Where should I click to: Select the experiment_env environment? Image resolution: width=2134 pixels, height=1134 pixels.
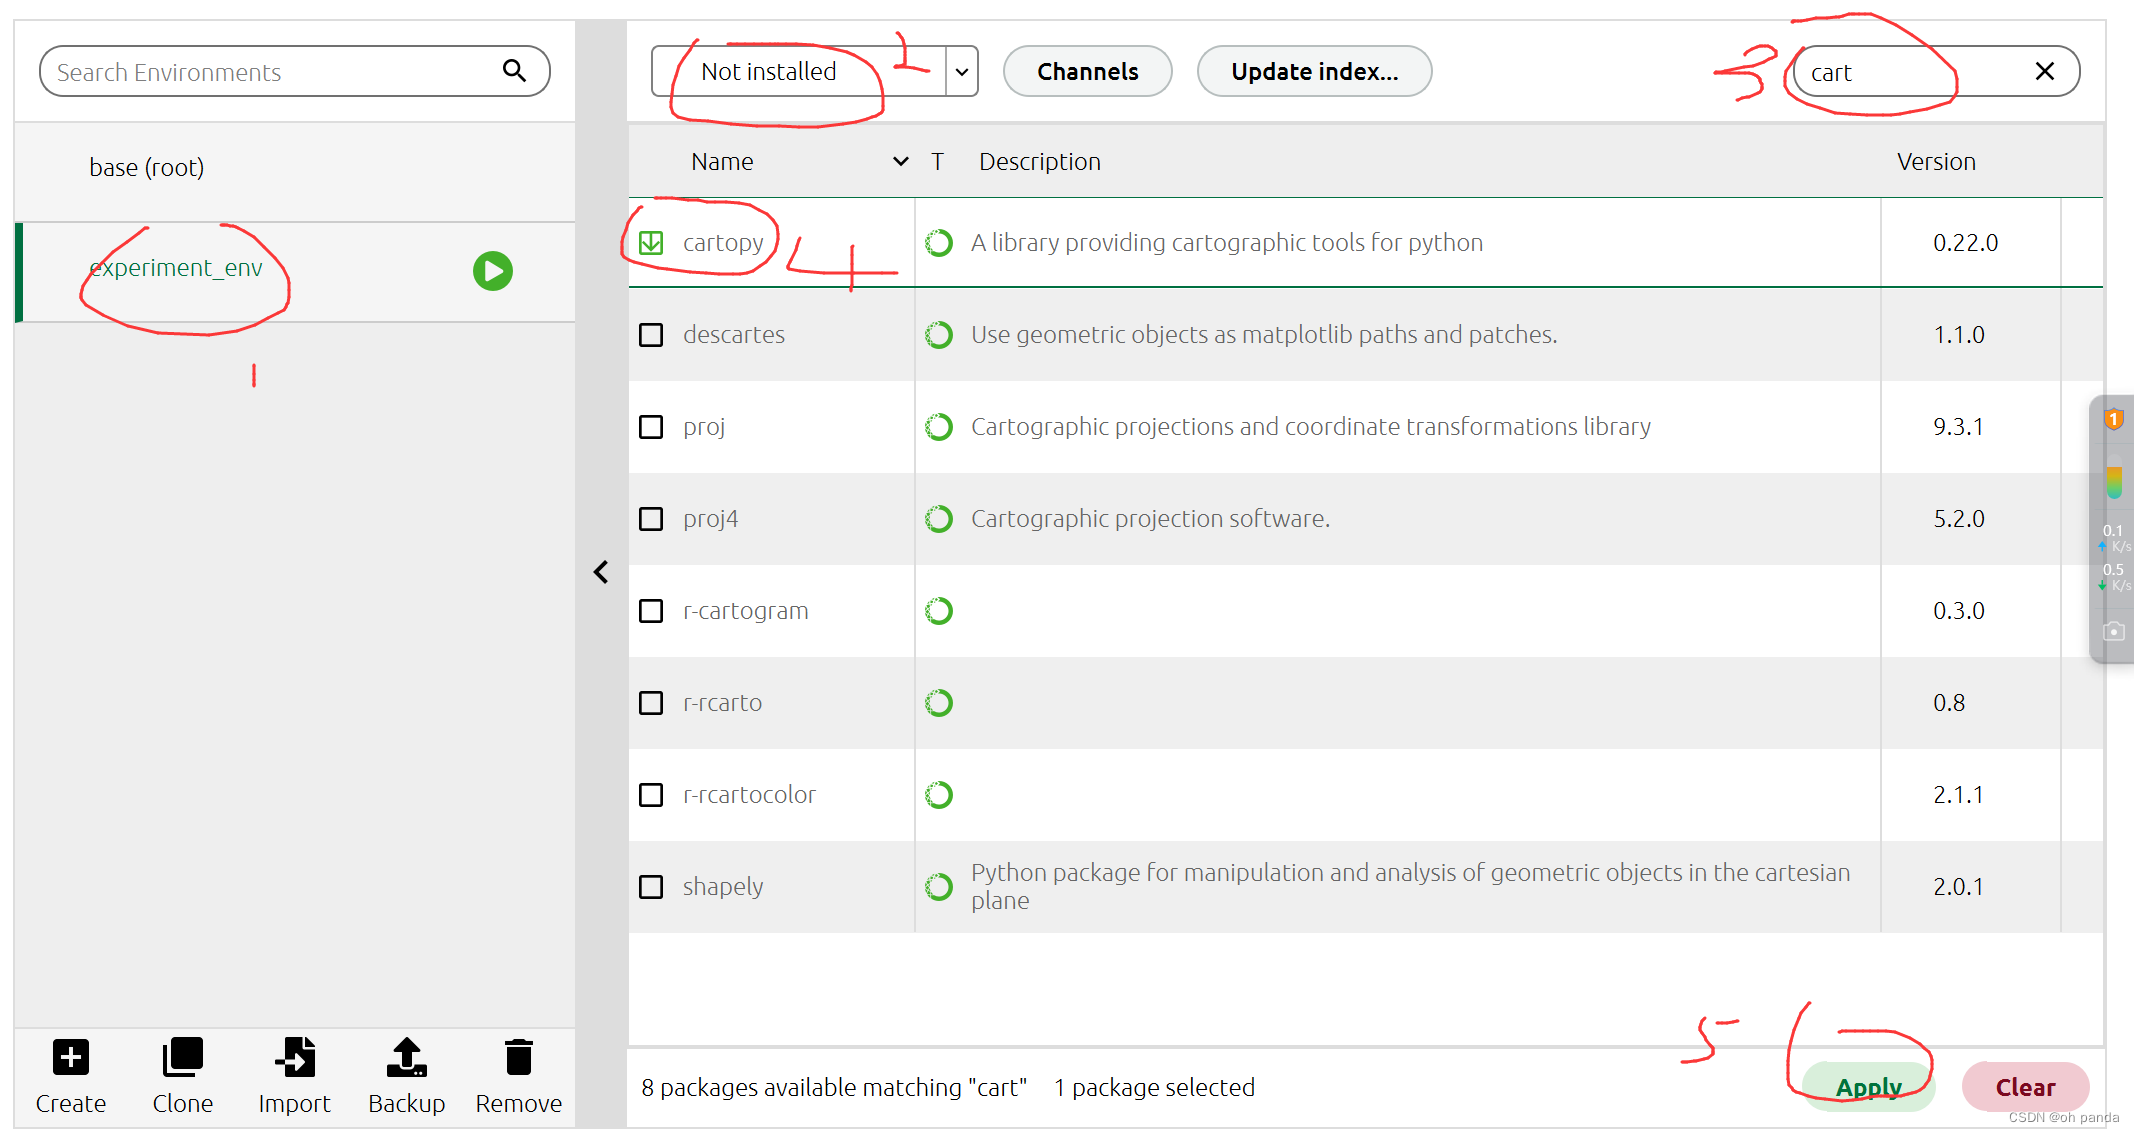point(176,268)
